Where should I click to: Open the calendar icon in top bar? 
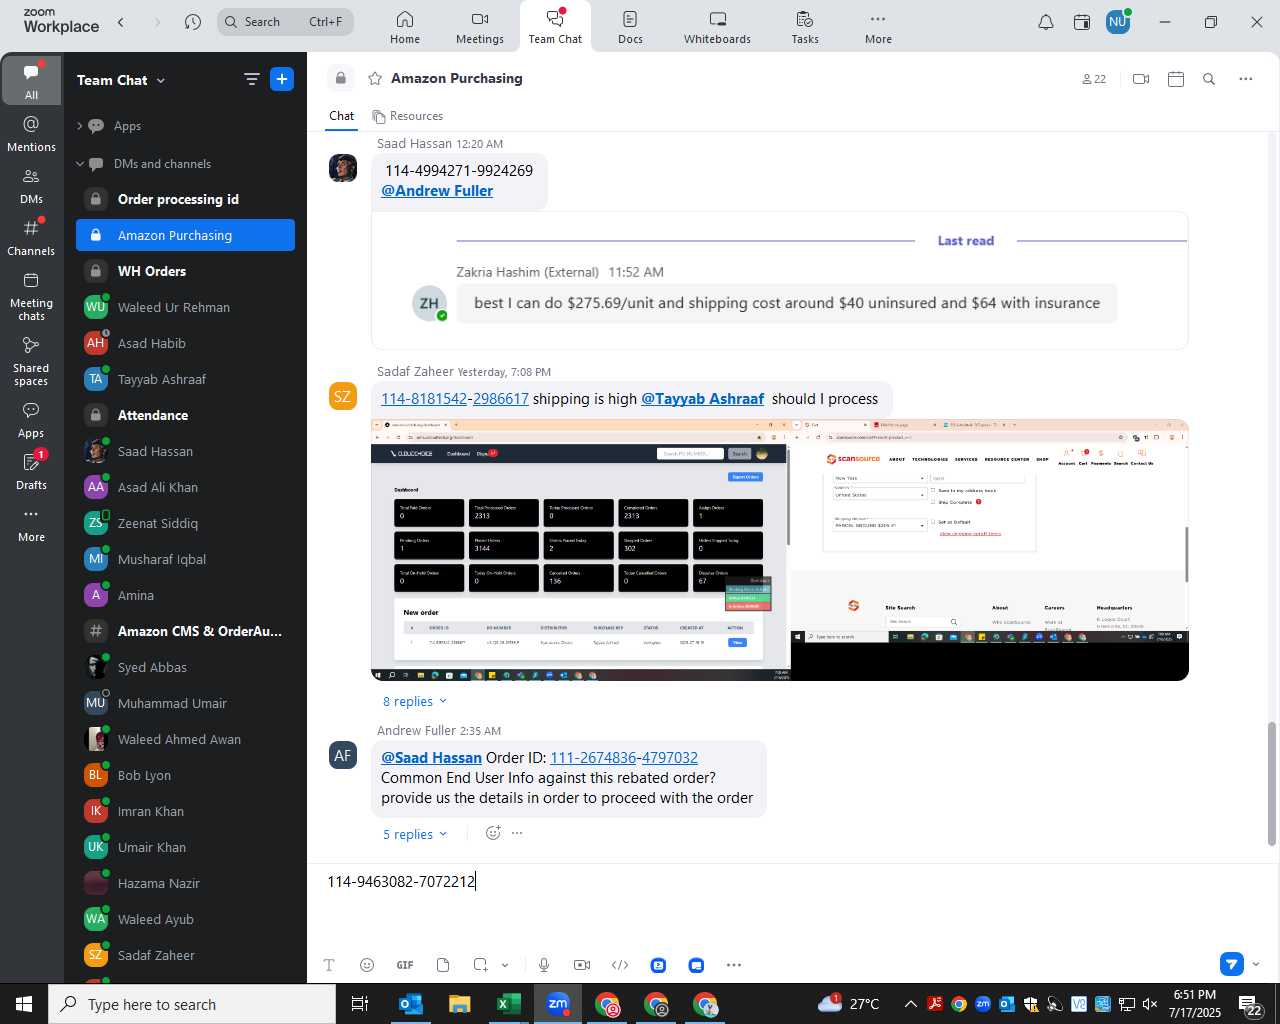(x=1082, y=22)
